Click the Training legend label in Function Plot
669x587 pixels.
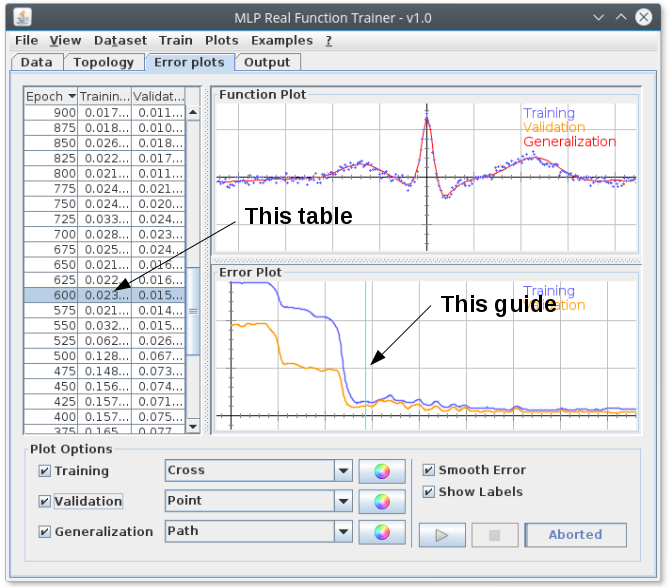(x=549, y=113)
